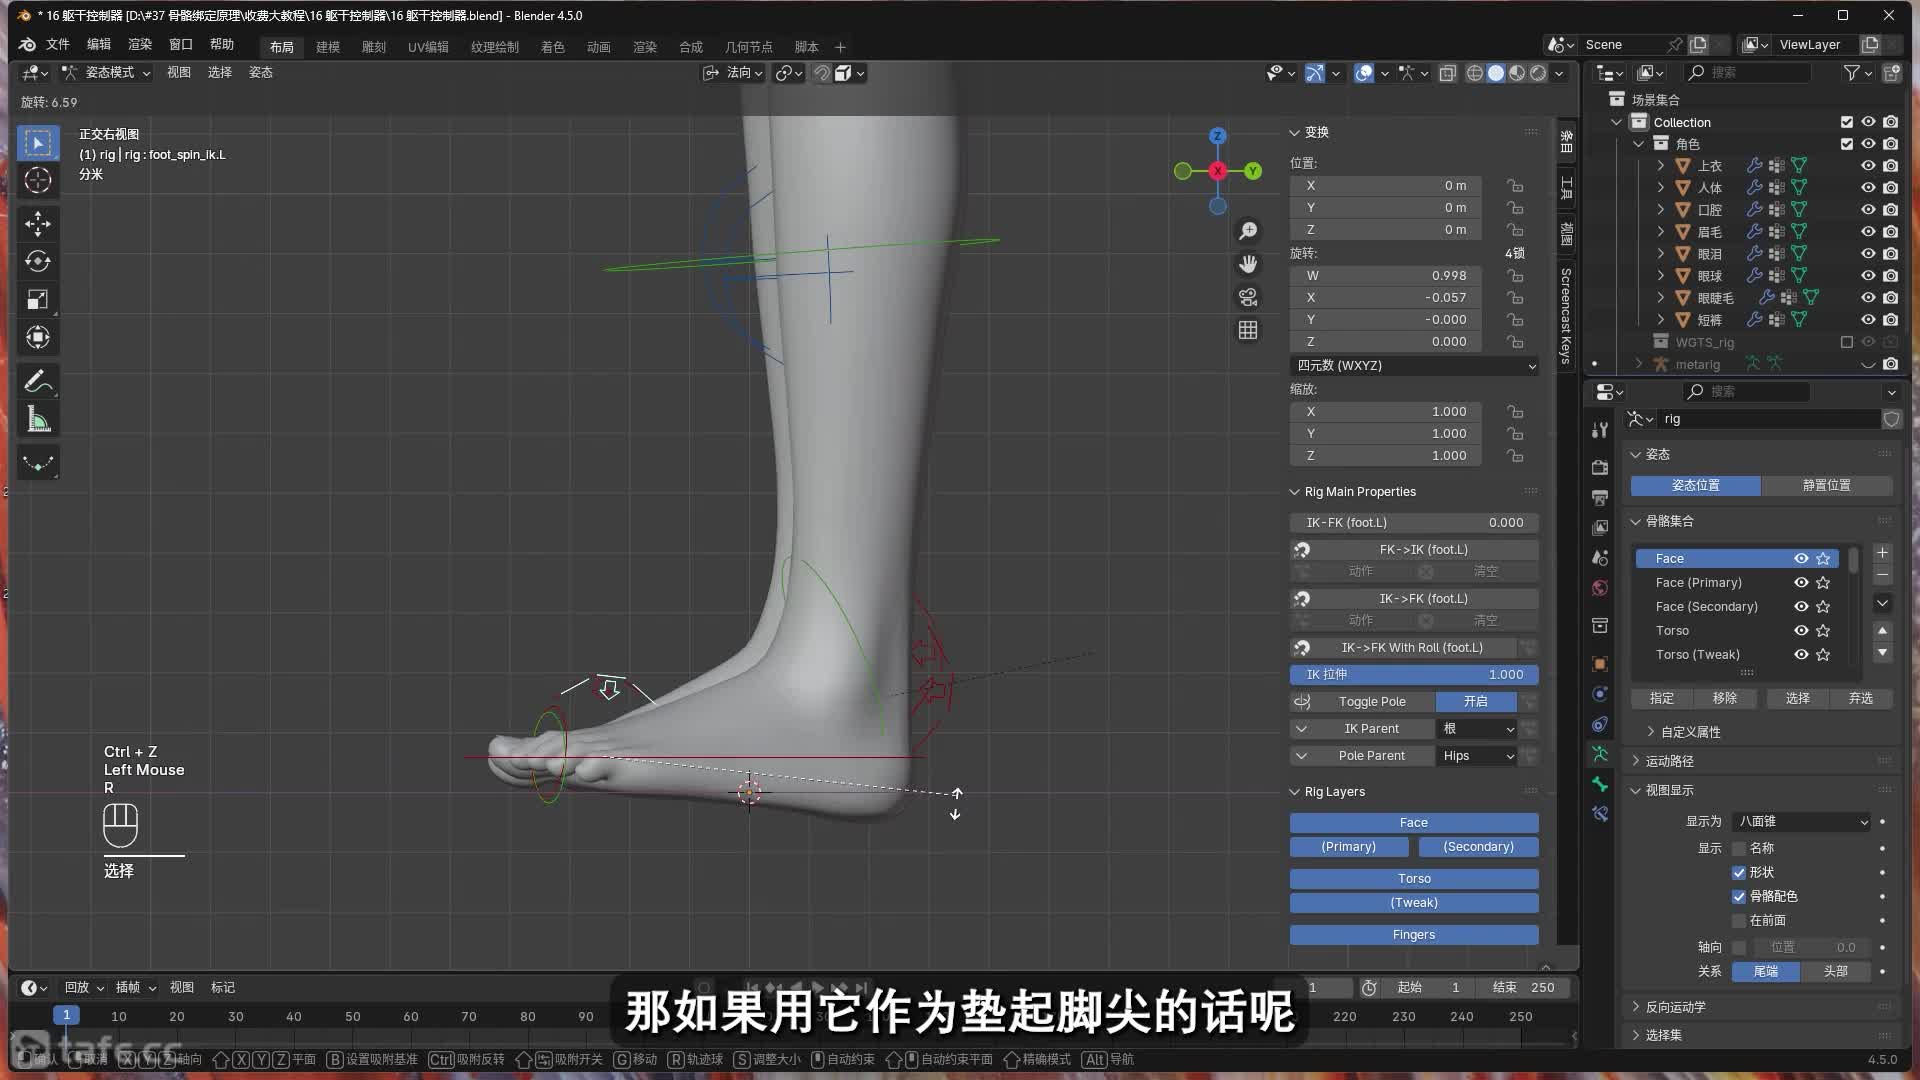Click the timeline frame 1 marker
This screenshot has height=1080, width=1920.
coord(66,1015)
